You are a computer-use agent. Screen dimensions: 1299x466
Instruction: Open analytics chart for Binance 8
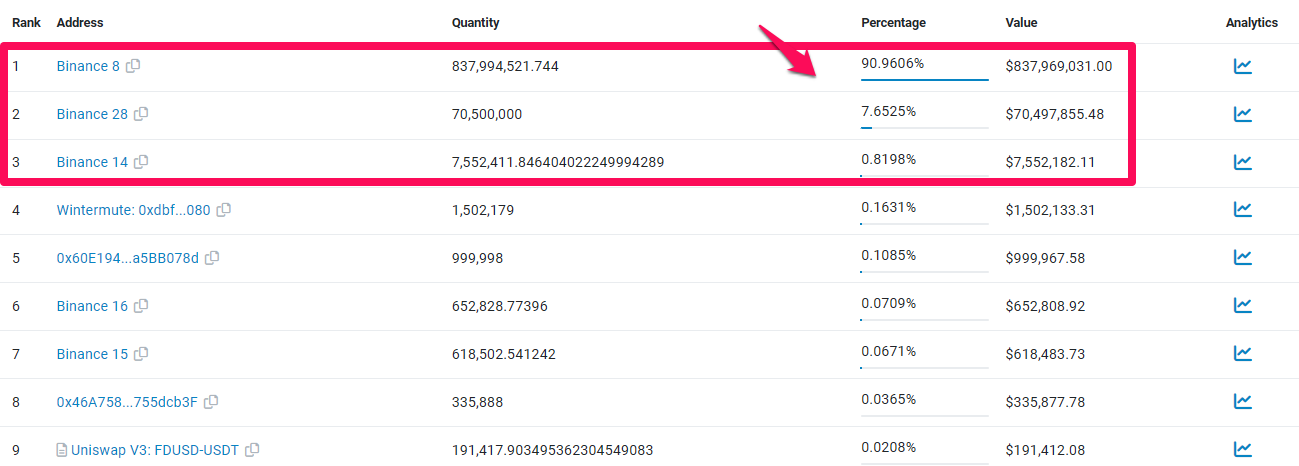click(1242, 66)
